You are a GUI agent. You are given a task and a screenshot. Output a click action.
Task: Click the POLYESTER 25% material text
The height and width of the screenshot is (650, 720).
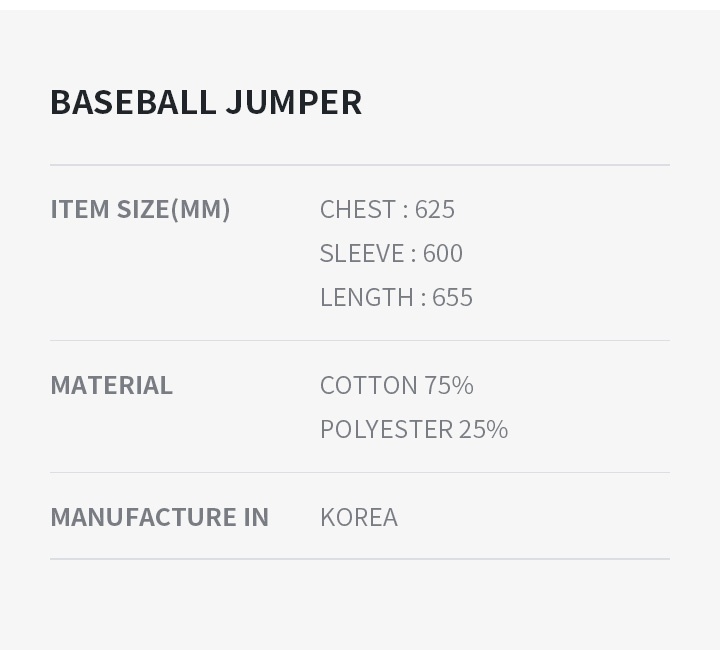[414, 429]
